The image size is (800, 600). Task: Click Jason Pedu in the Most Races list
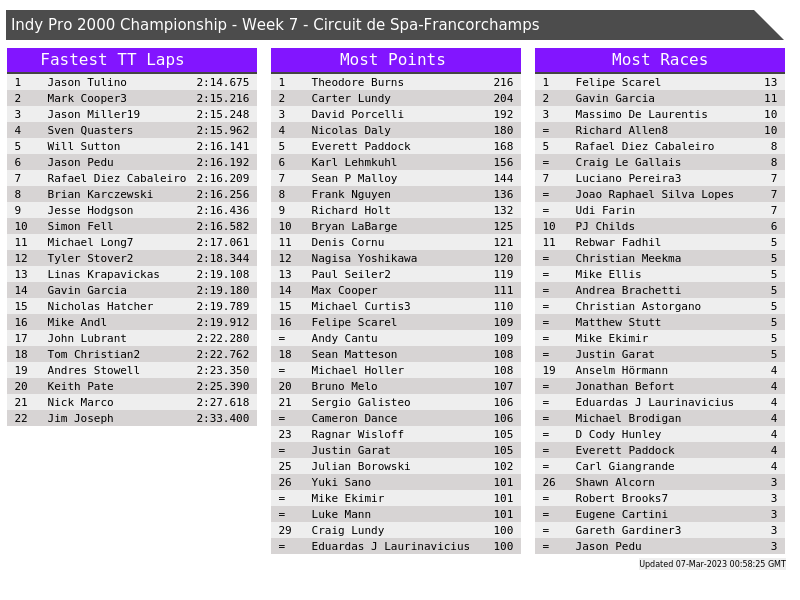coord(608,546)
